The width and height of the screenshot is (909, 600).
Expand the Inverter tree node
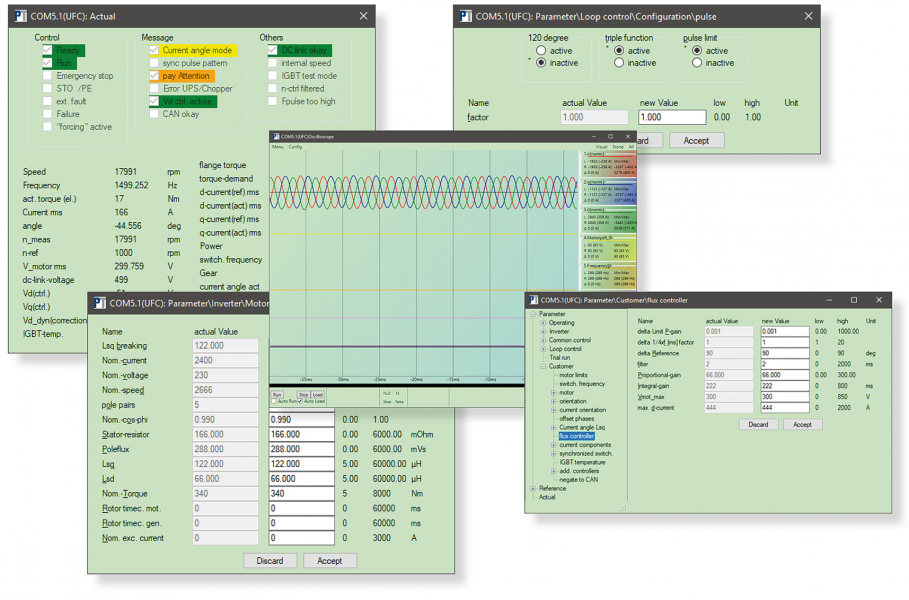point(543,332)
